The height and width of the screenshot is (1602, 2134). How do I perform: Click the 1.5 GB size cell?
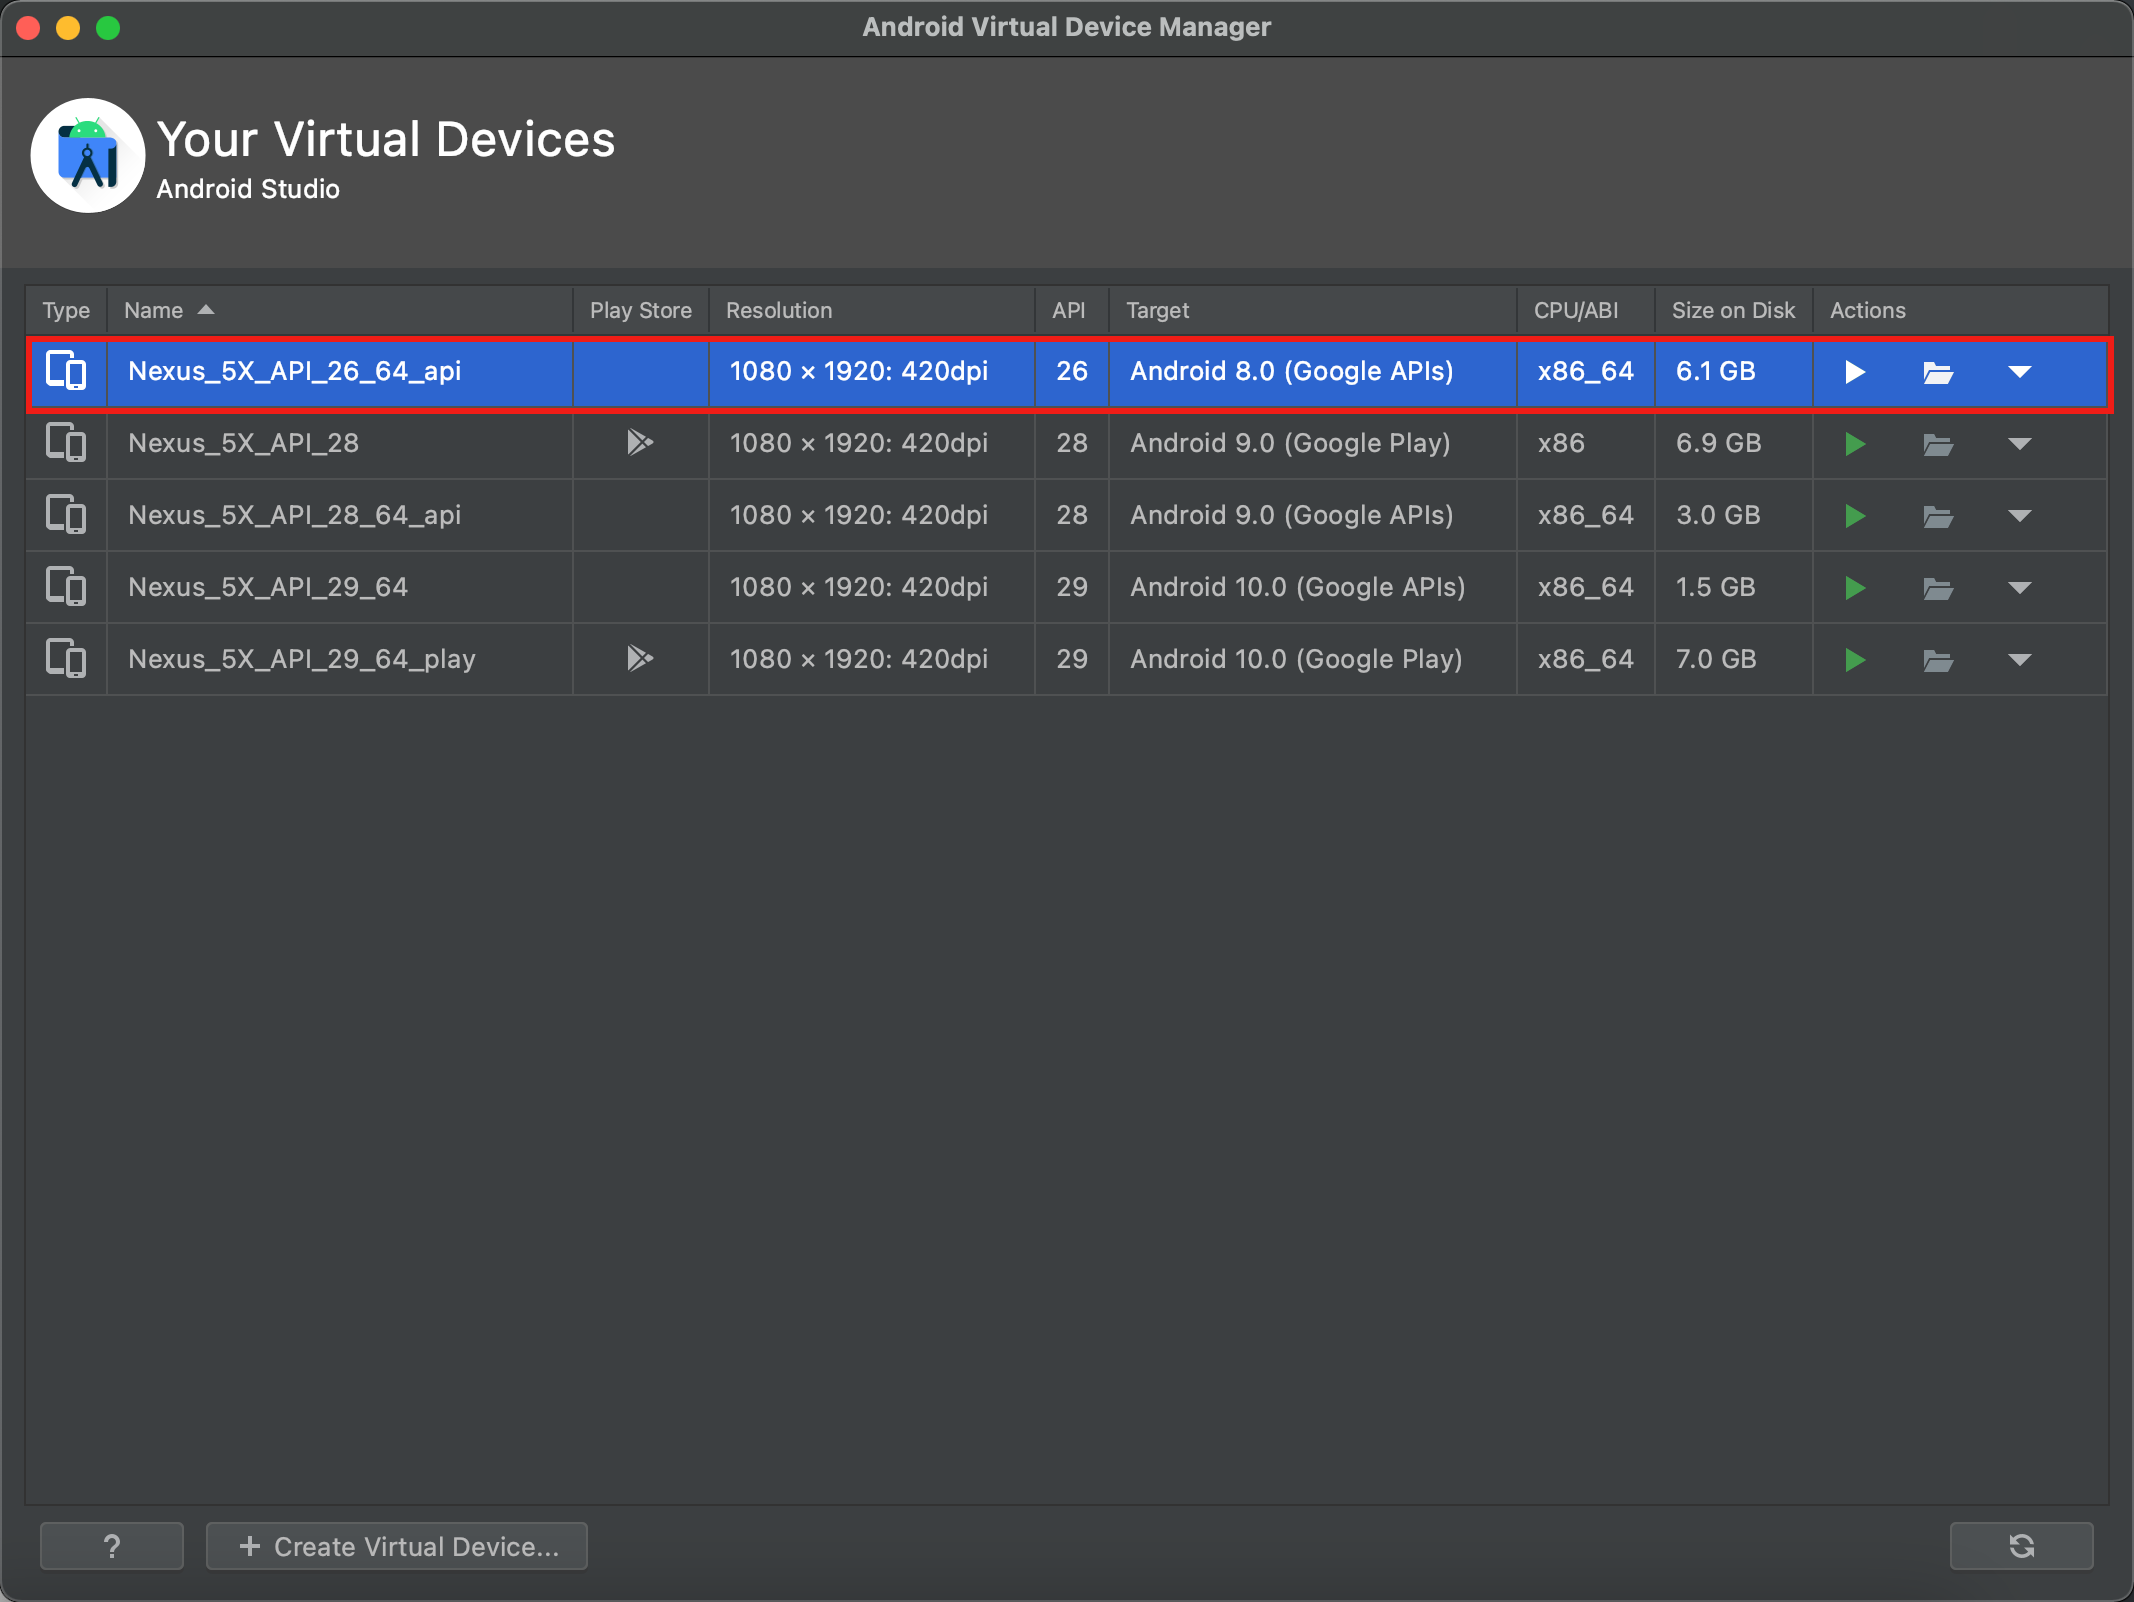(1734, 587)
